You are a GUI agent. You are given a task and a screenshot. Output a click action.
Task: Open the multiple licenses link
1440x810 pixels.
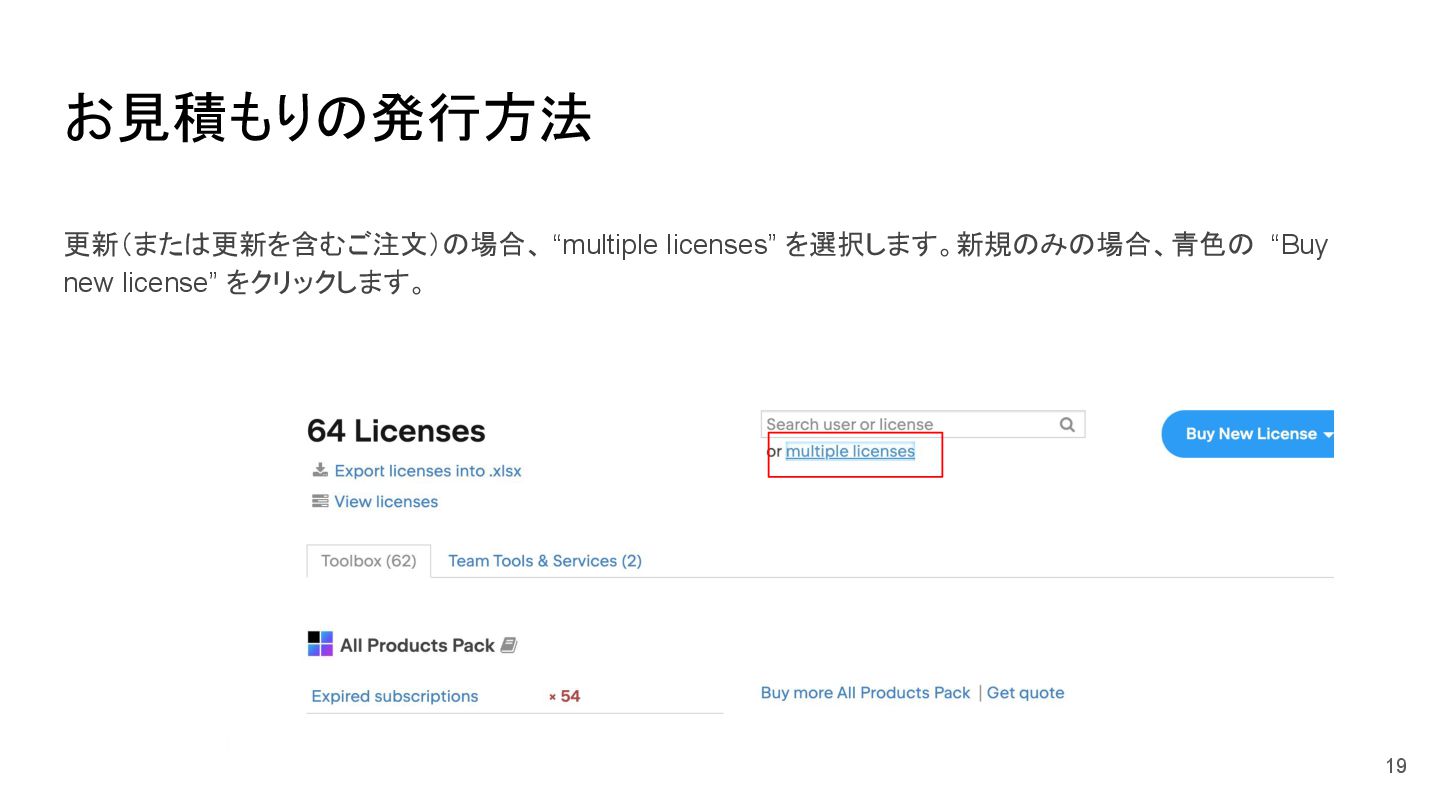[x=850, y=451]
